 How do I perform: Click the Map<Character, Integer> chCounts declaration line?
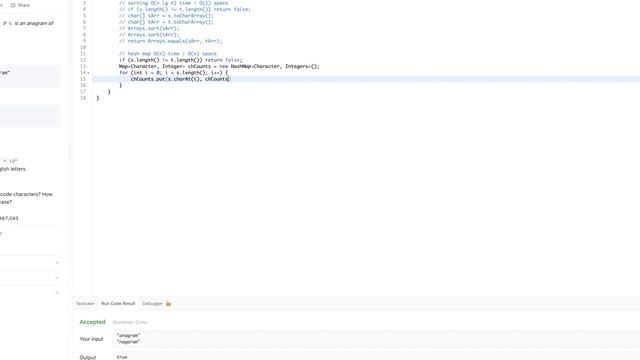pyautogui.click(x=219, y=67)
